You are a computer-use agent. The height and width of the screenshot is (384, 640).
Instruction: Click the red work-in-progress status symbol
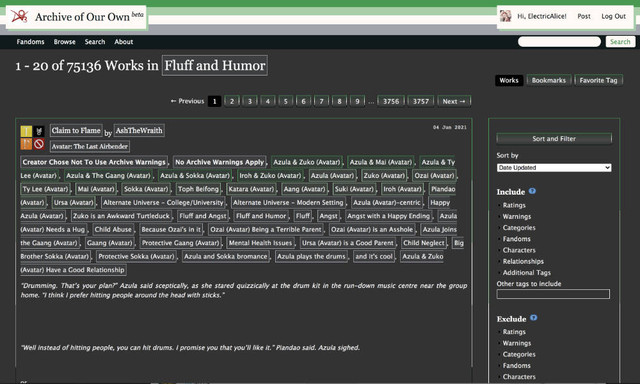(39, 144)
